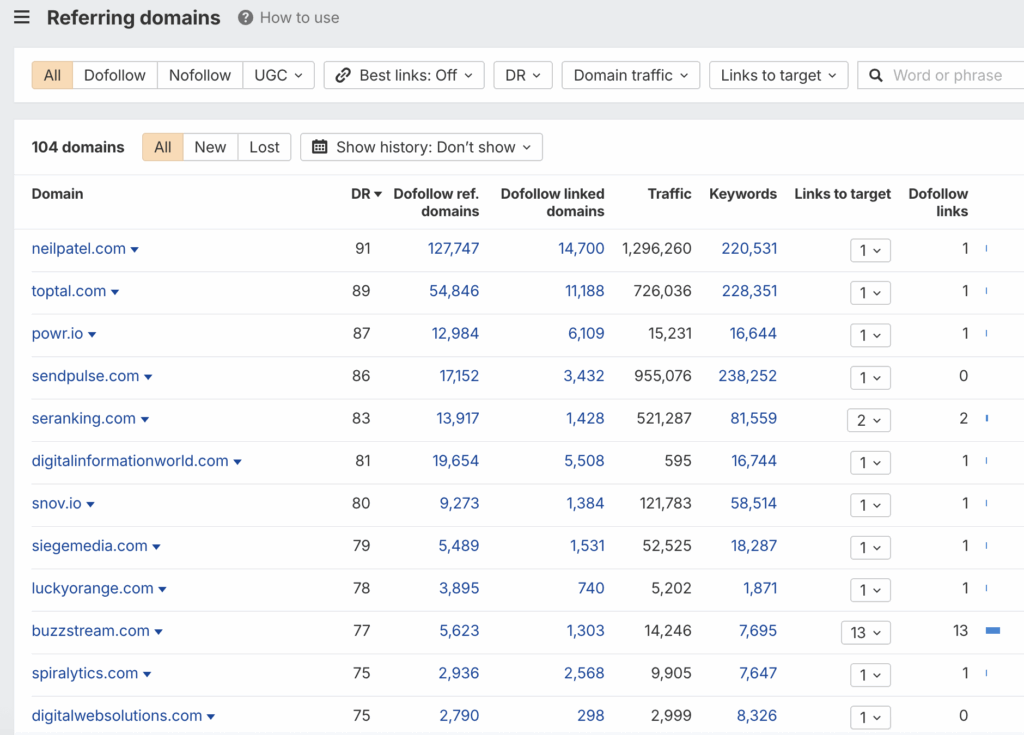The image size is (1024, 735).
Task: Click the 104 domains count text
Action: click(x=78, y=147)
